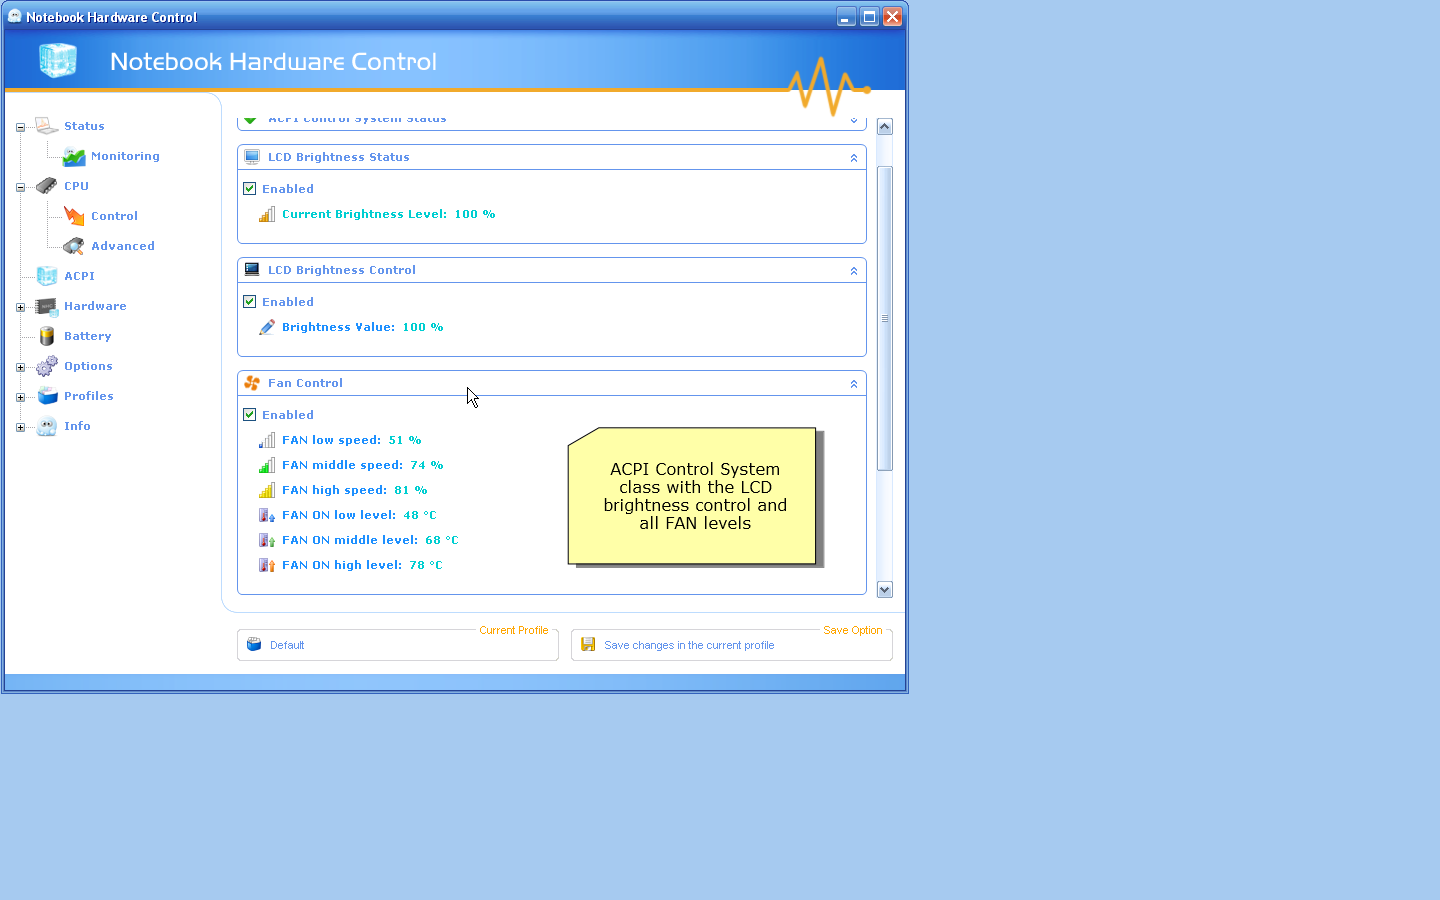Edit the Brightness Value 100 % setting
Image resolution: width=1440 pixels, height=900 pixels.
[363, 327]
